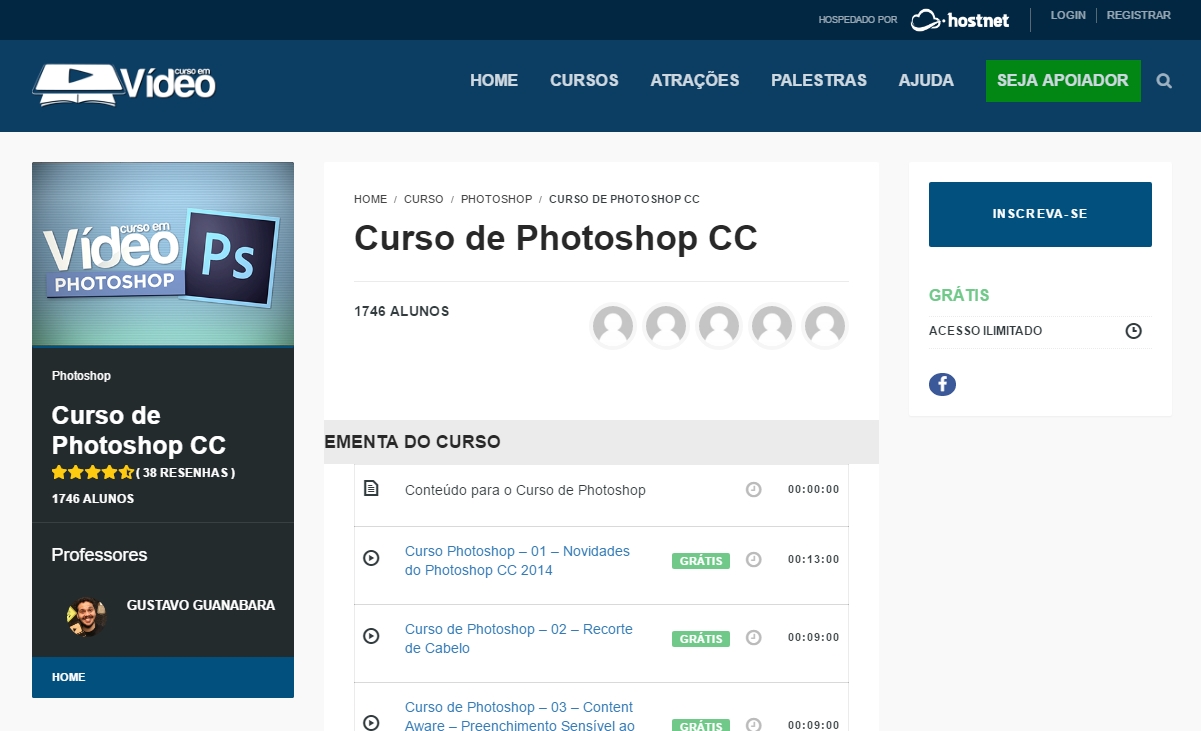Go to HOME in the main navigation
Image resolution: width=1201 pixels, height=731 pixels.
(494, 81)
